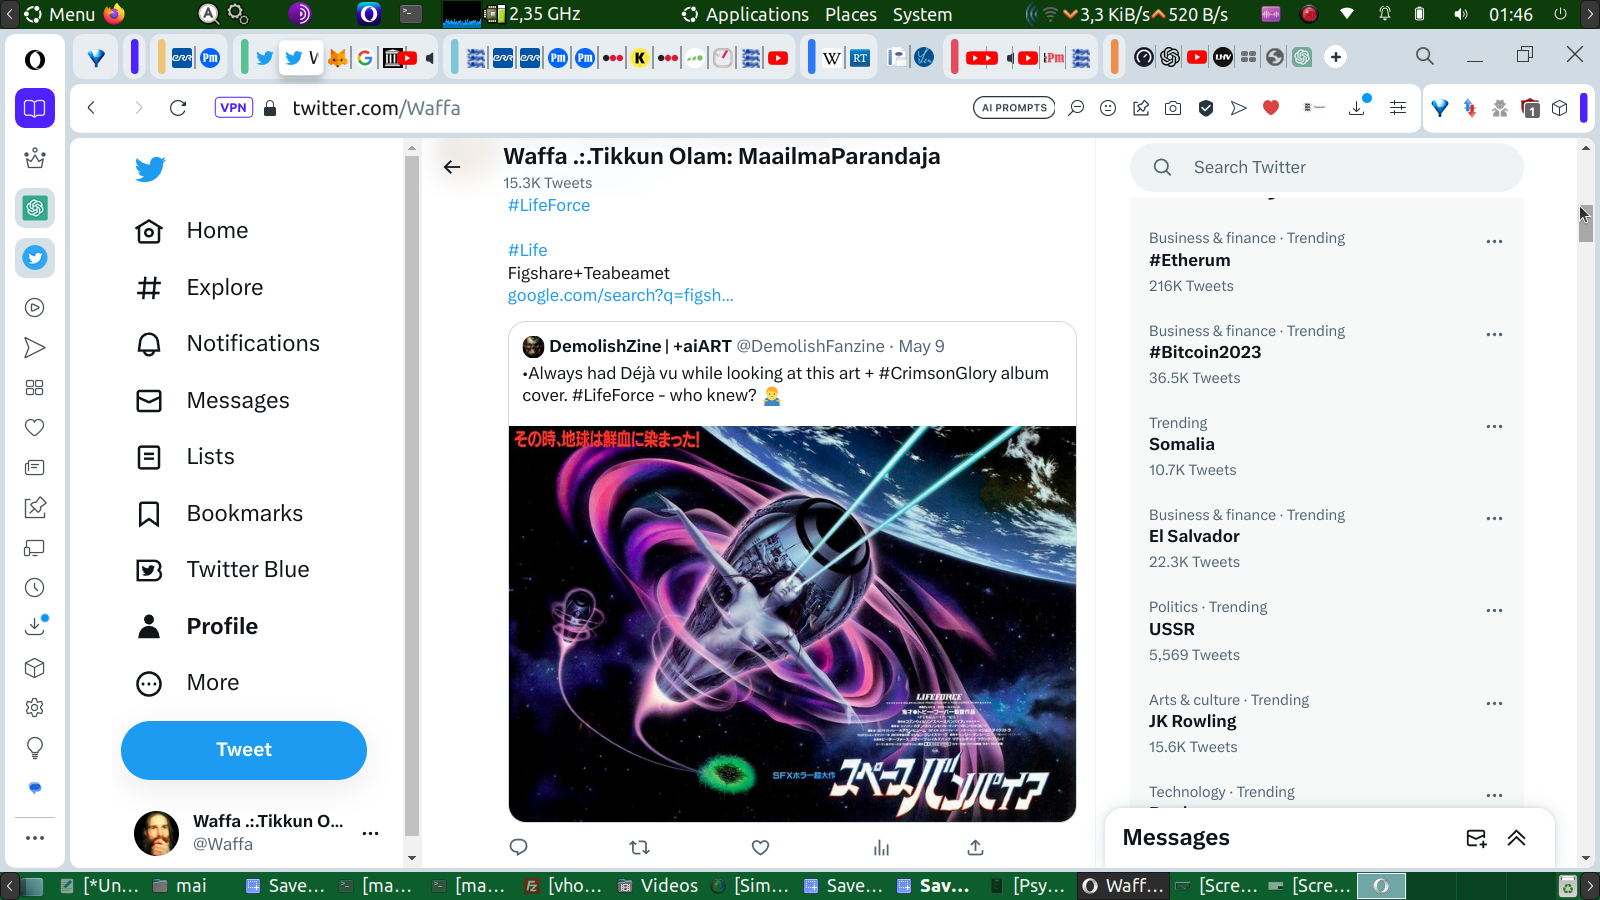Open a new tab with the plus button
The height and width of the screenshot is (900, 1600).
click(x=1336, y=57)
